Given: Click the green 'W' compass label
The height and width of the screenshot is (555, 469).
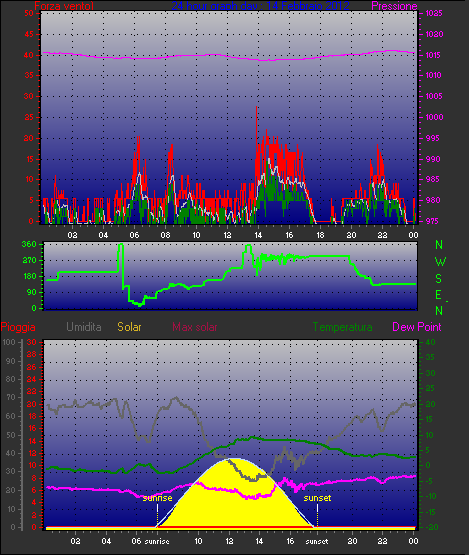Looking at the screenshot, I should [440, 262].
